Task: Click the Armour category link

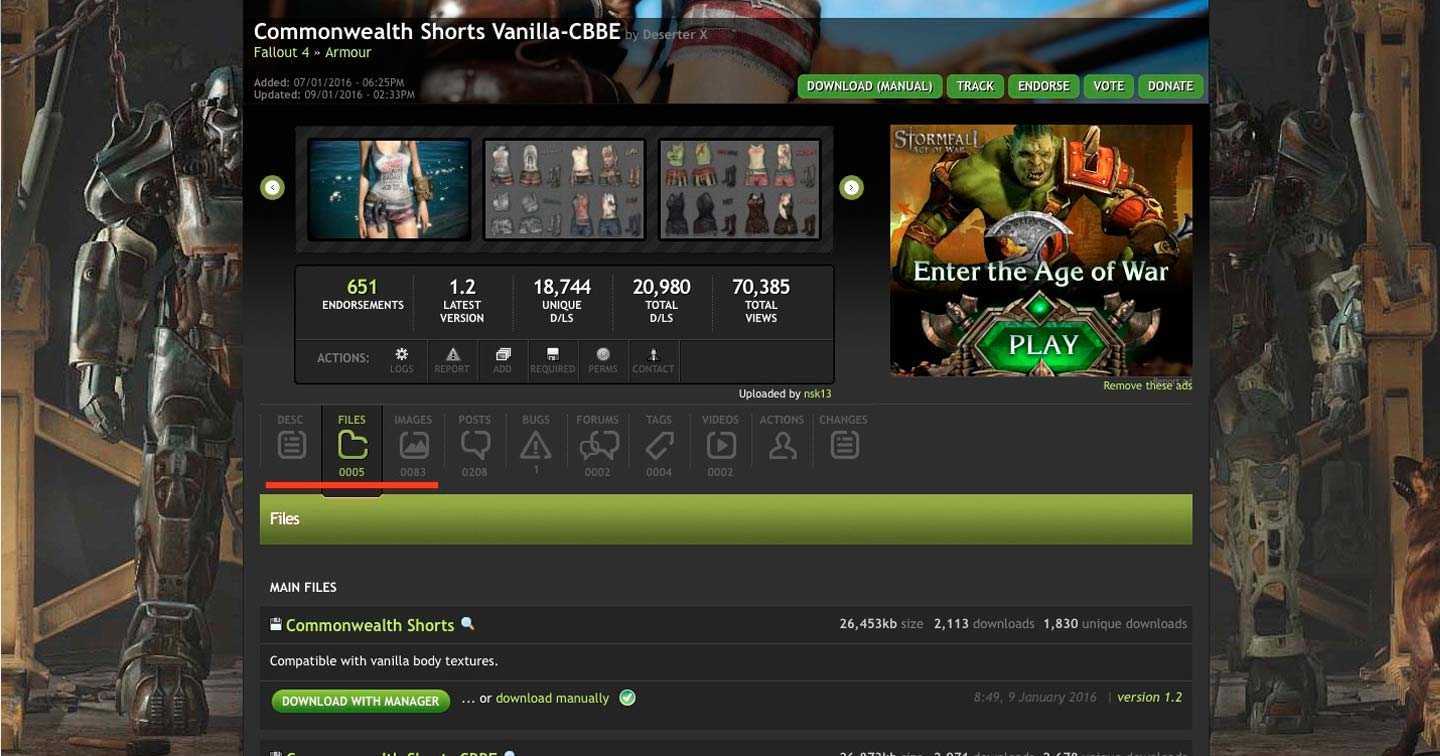Action: [x=348, y=52]
